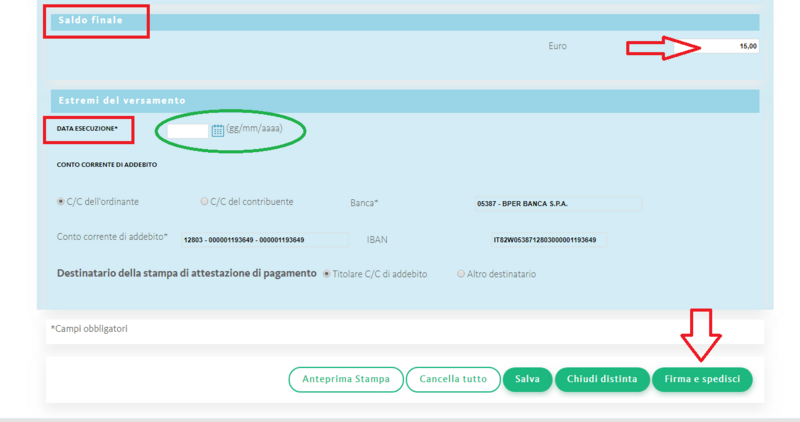The height and width of the screenshot is (422, 800).
Task: Choose Titolare C/C di addebito option
Action: (327, 274)
